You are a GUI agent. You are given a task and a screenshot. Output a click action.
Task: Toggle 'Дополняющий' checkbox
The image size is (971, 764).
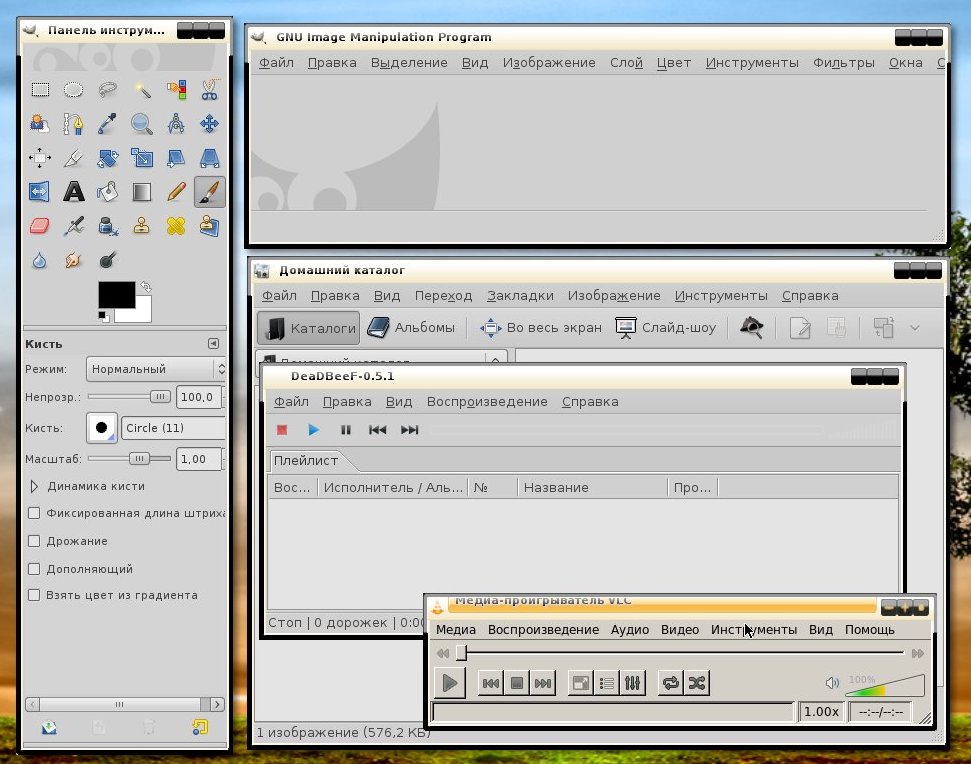(x=34, y=569)
